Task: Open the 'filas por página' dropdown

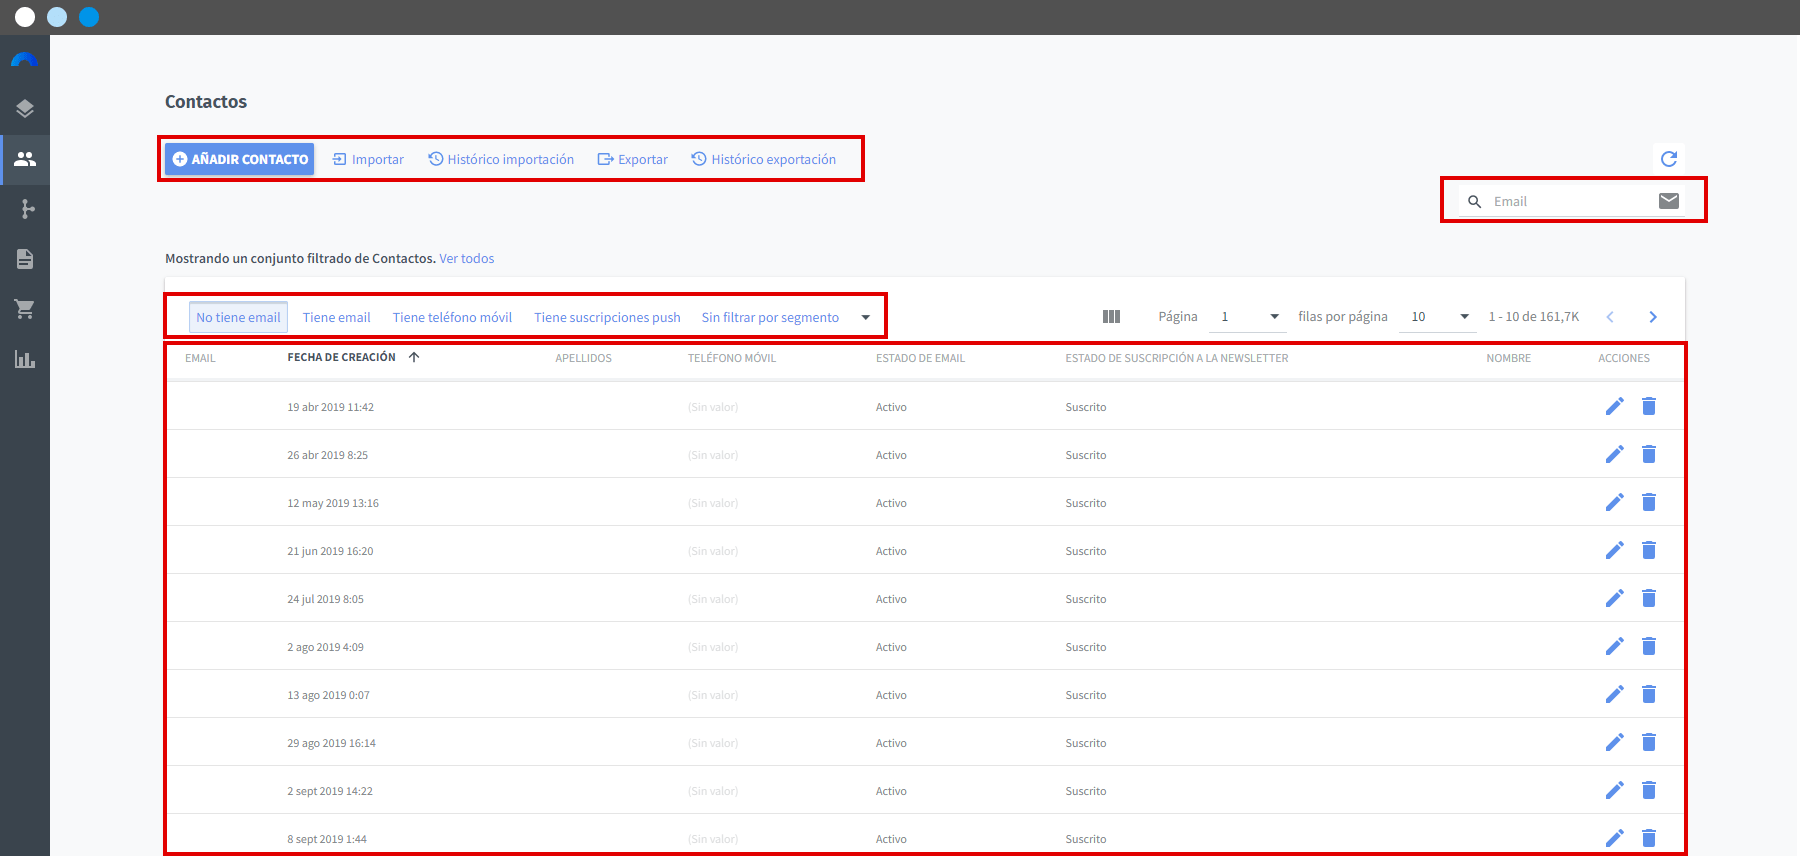Action: click(x=1439, y=317)
